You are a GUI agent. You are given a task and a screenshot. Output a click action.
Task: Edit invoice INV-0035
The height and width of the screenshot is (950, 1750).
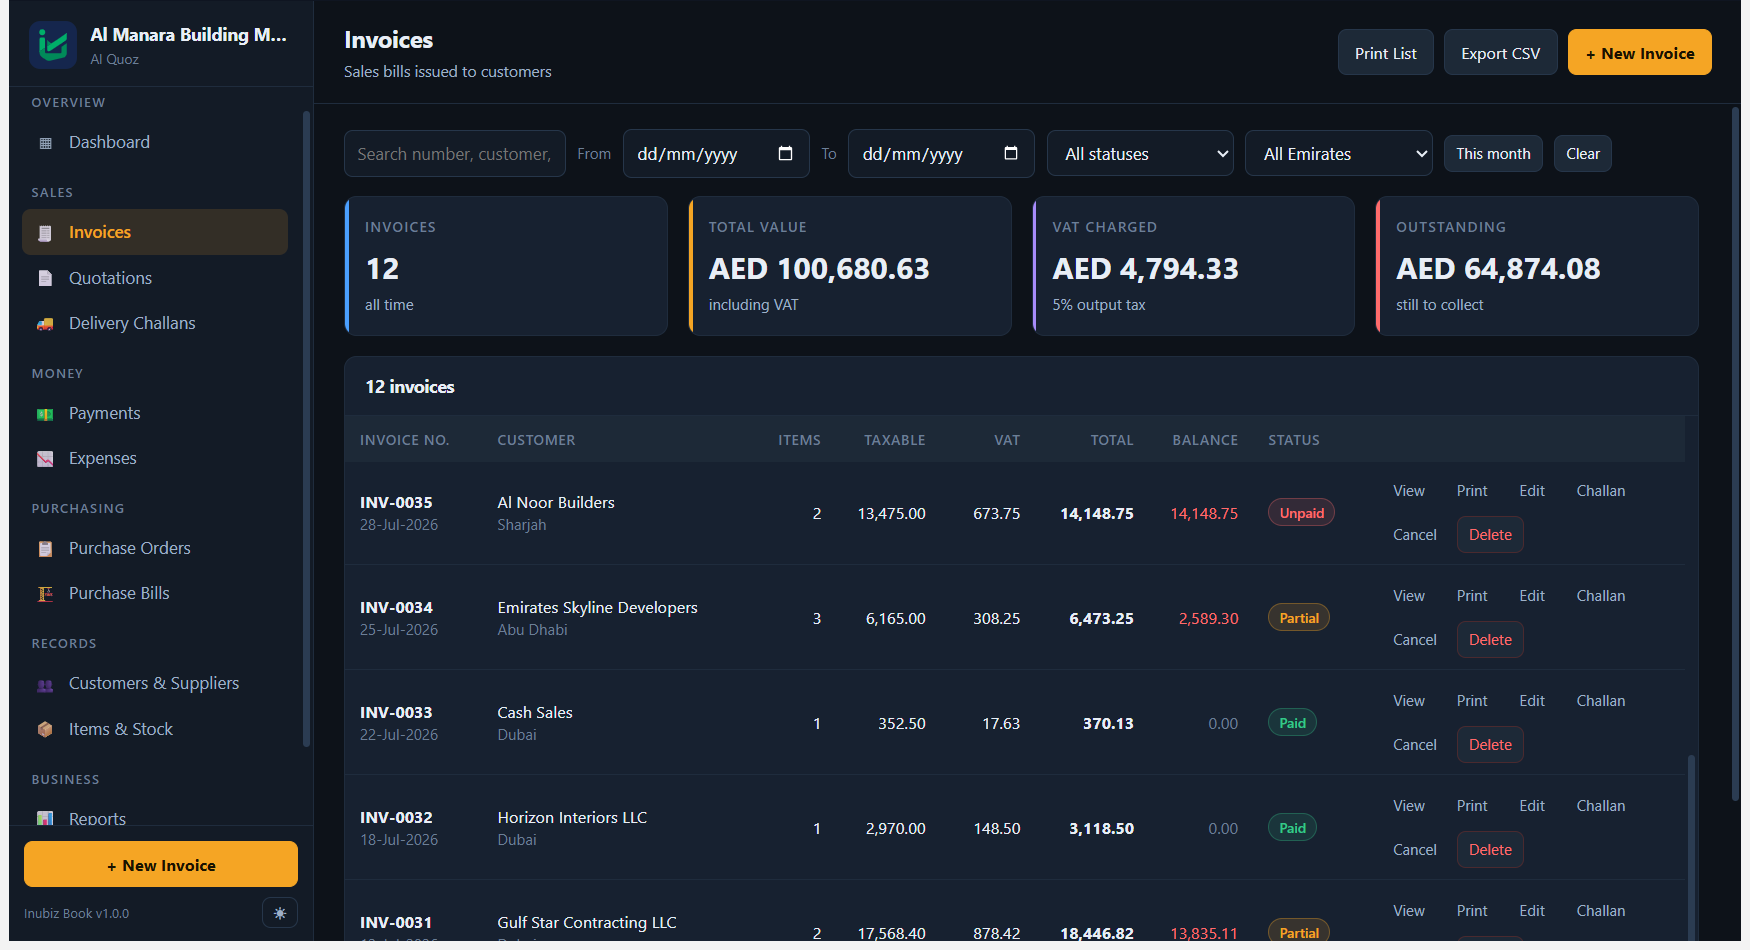[1532, 491]
